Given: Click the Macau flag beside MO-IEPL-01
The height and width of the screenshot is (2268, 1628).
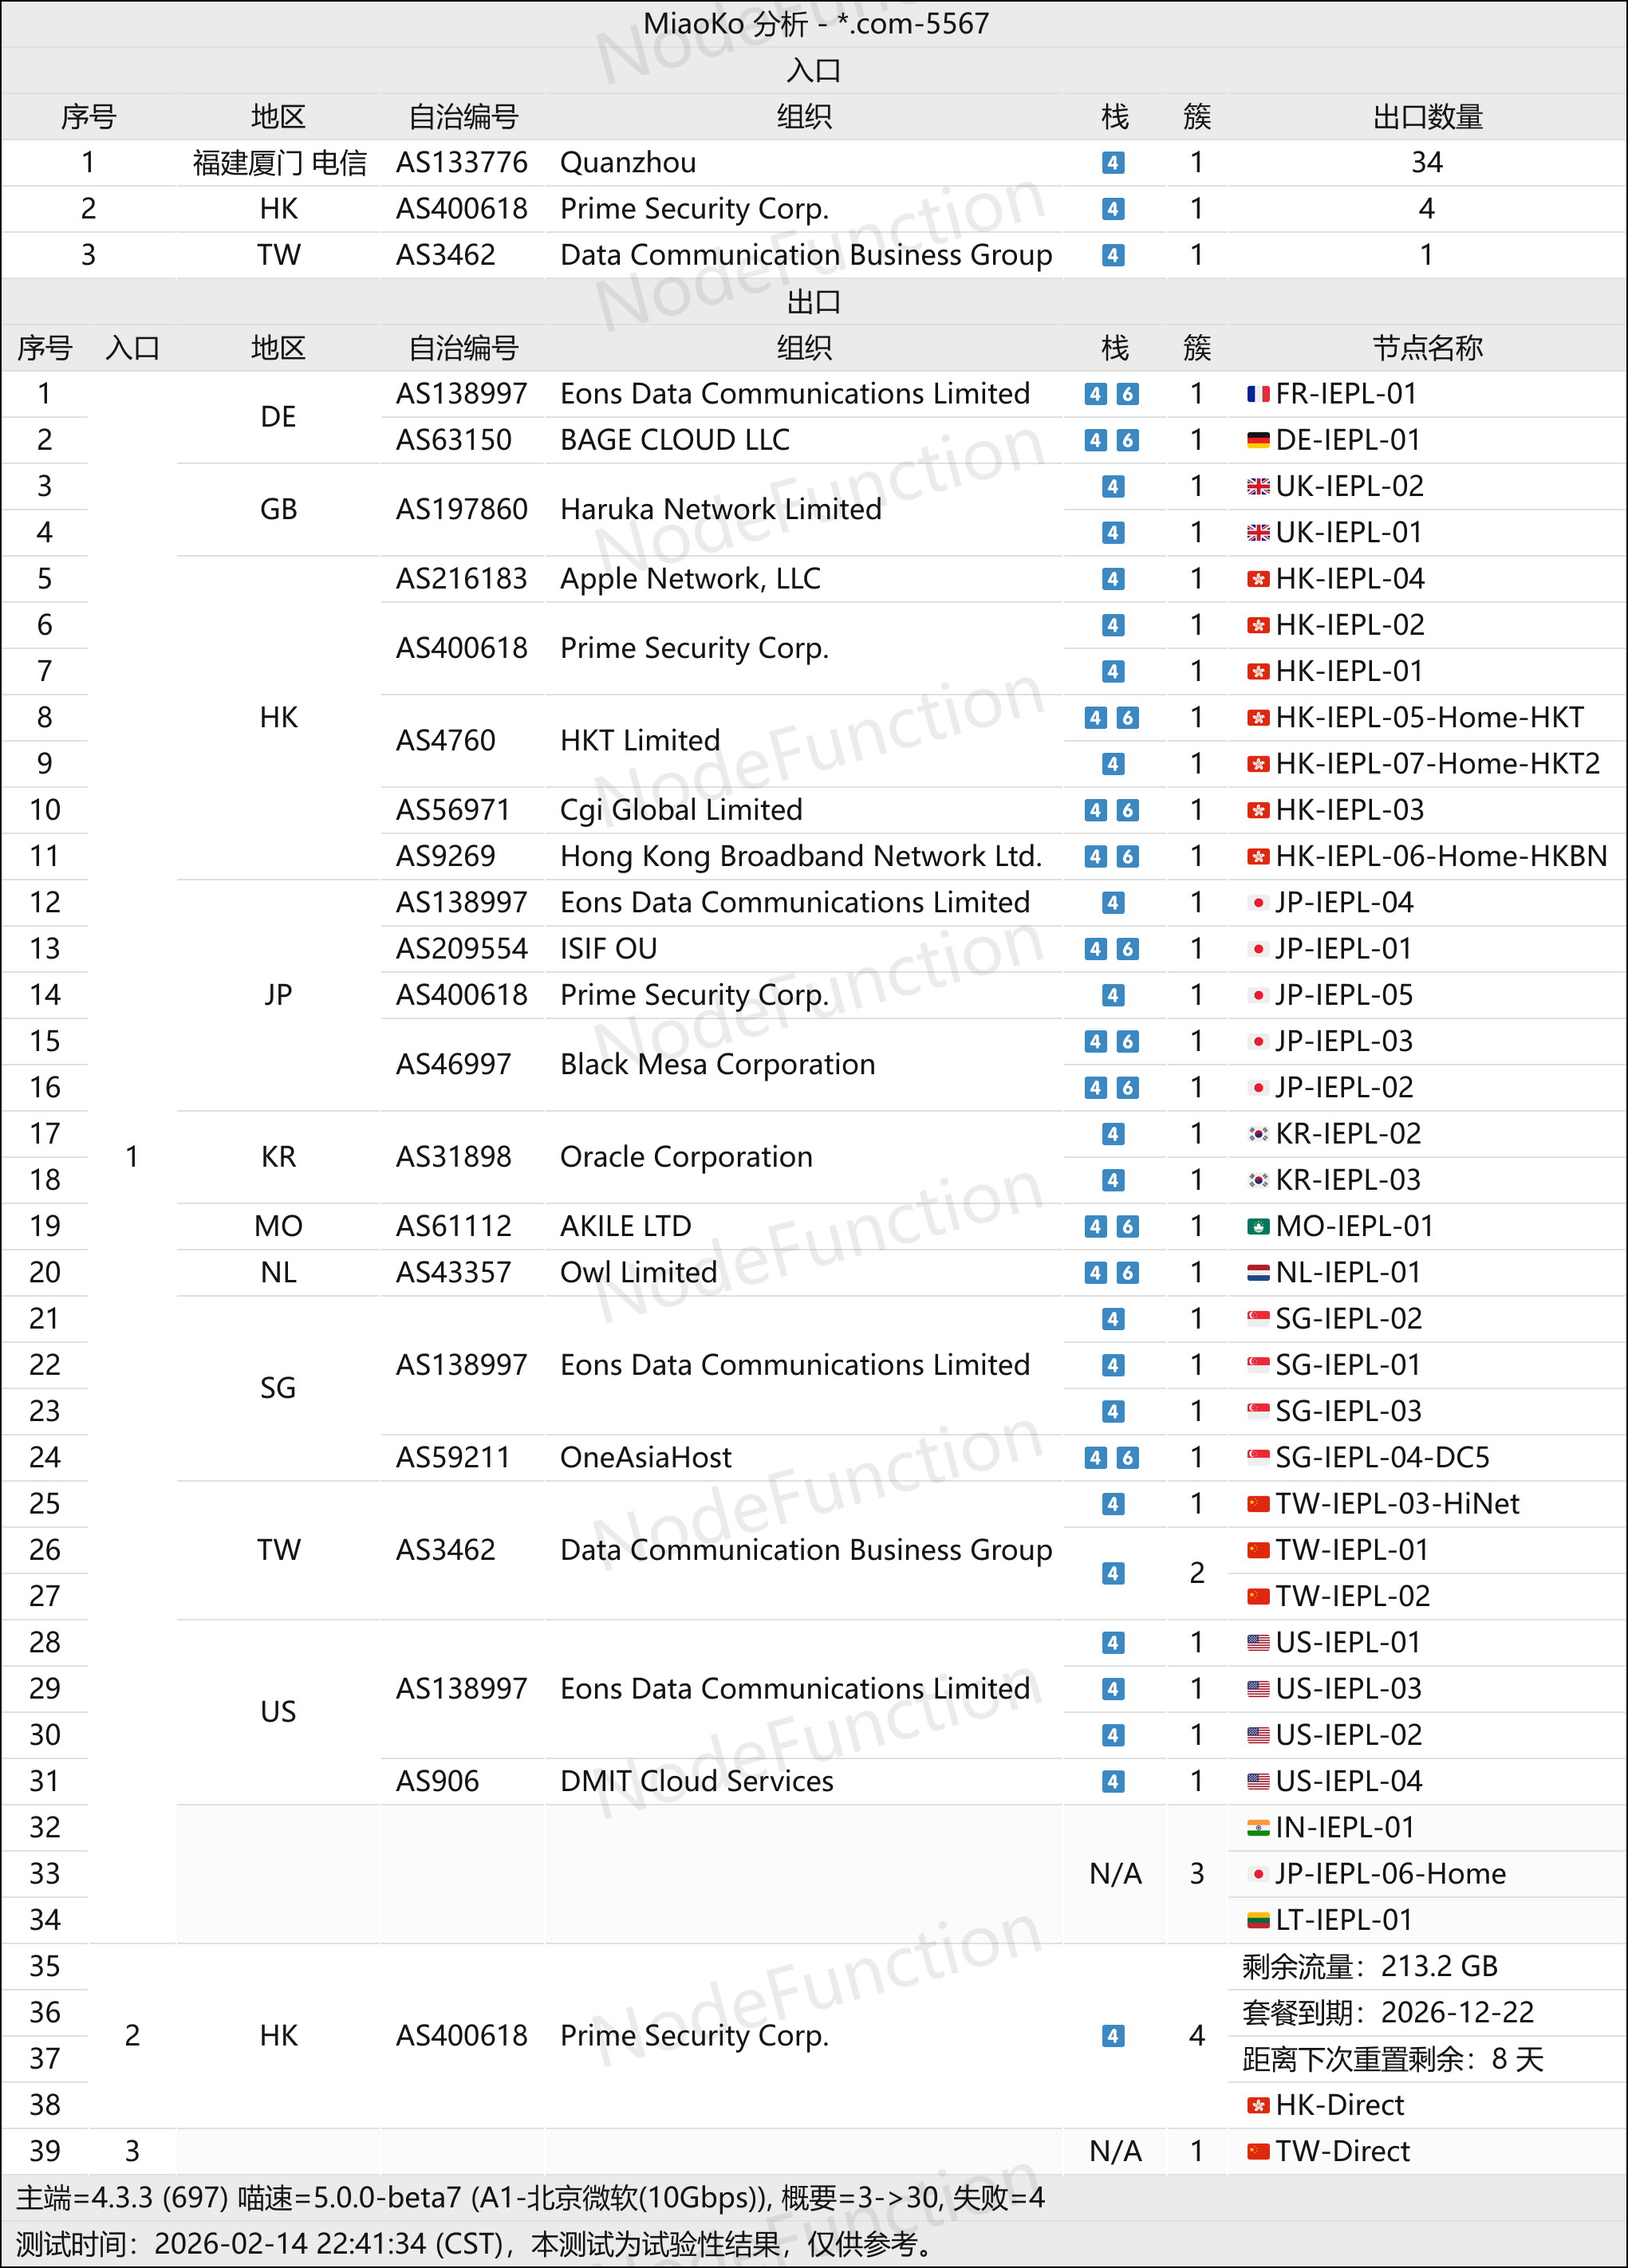Looking at the screenshot, I should click(1258, 1226).
